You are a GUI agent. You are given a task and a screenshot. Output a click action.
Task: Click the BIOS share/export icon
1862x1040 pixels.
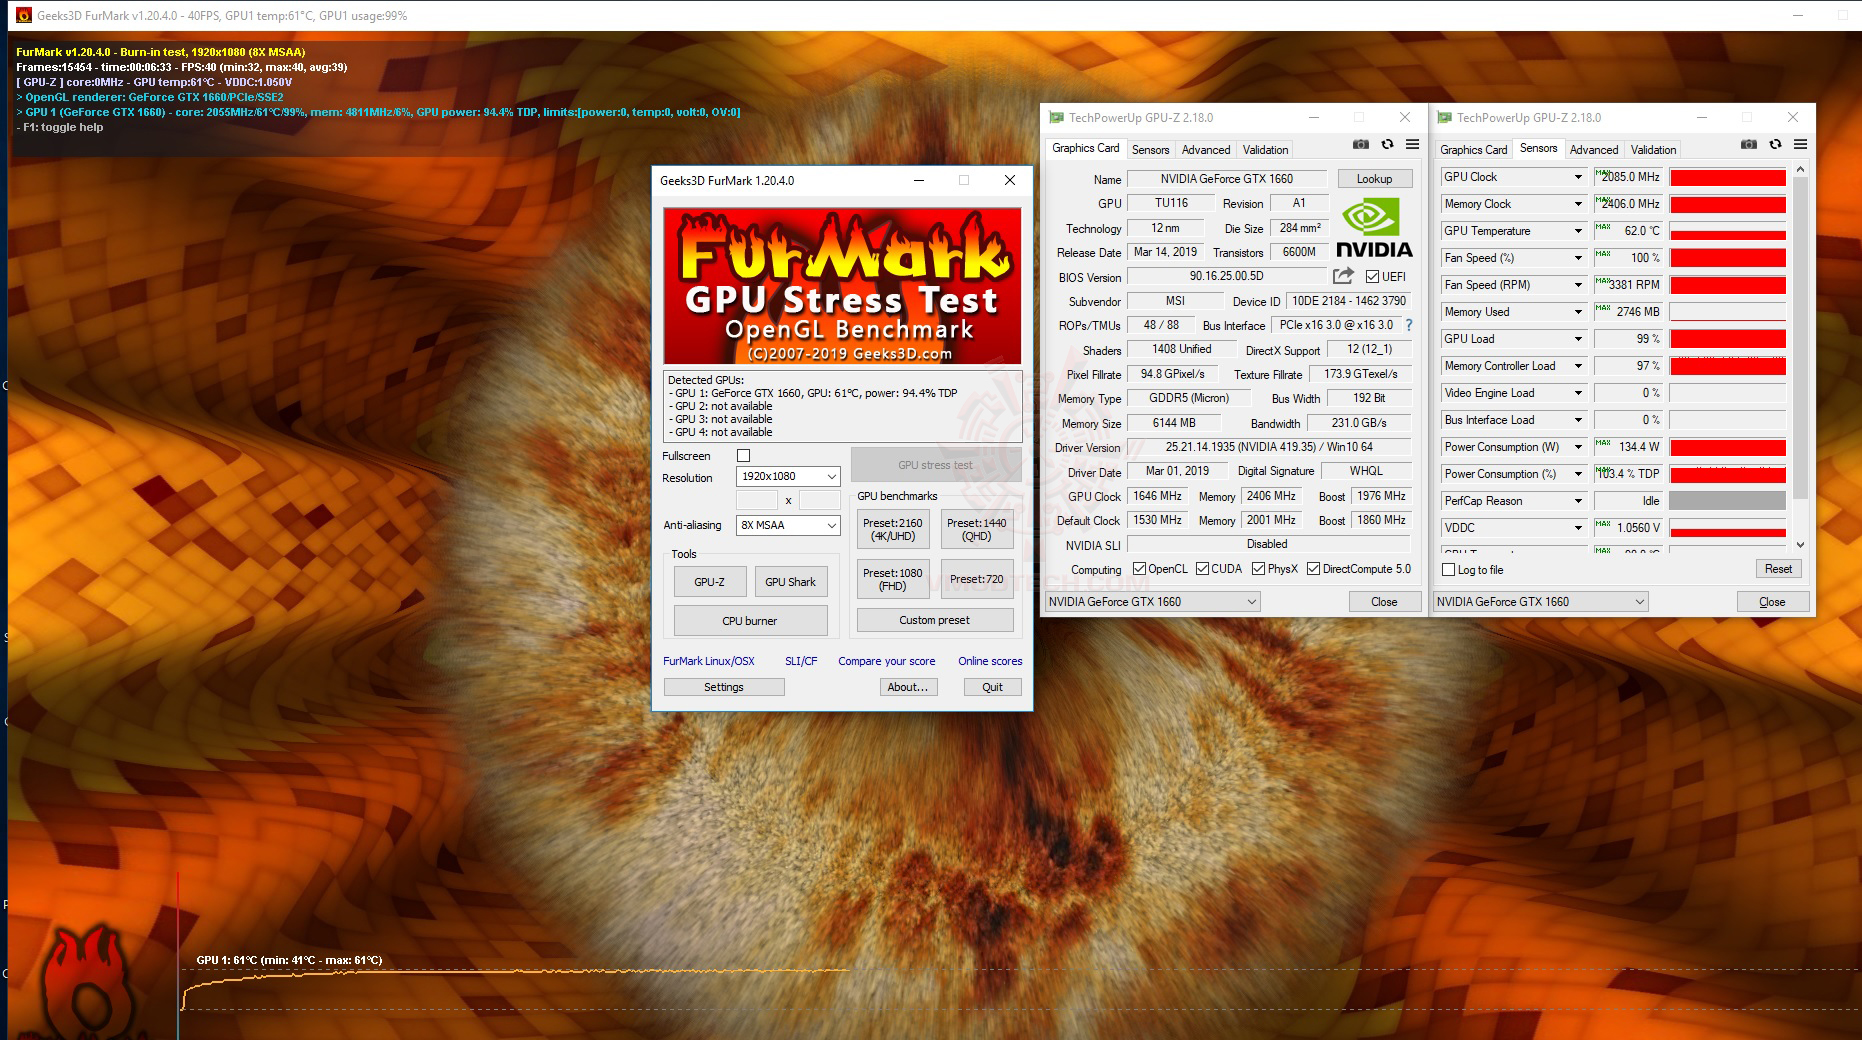coord(1343,276)
